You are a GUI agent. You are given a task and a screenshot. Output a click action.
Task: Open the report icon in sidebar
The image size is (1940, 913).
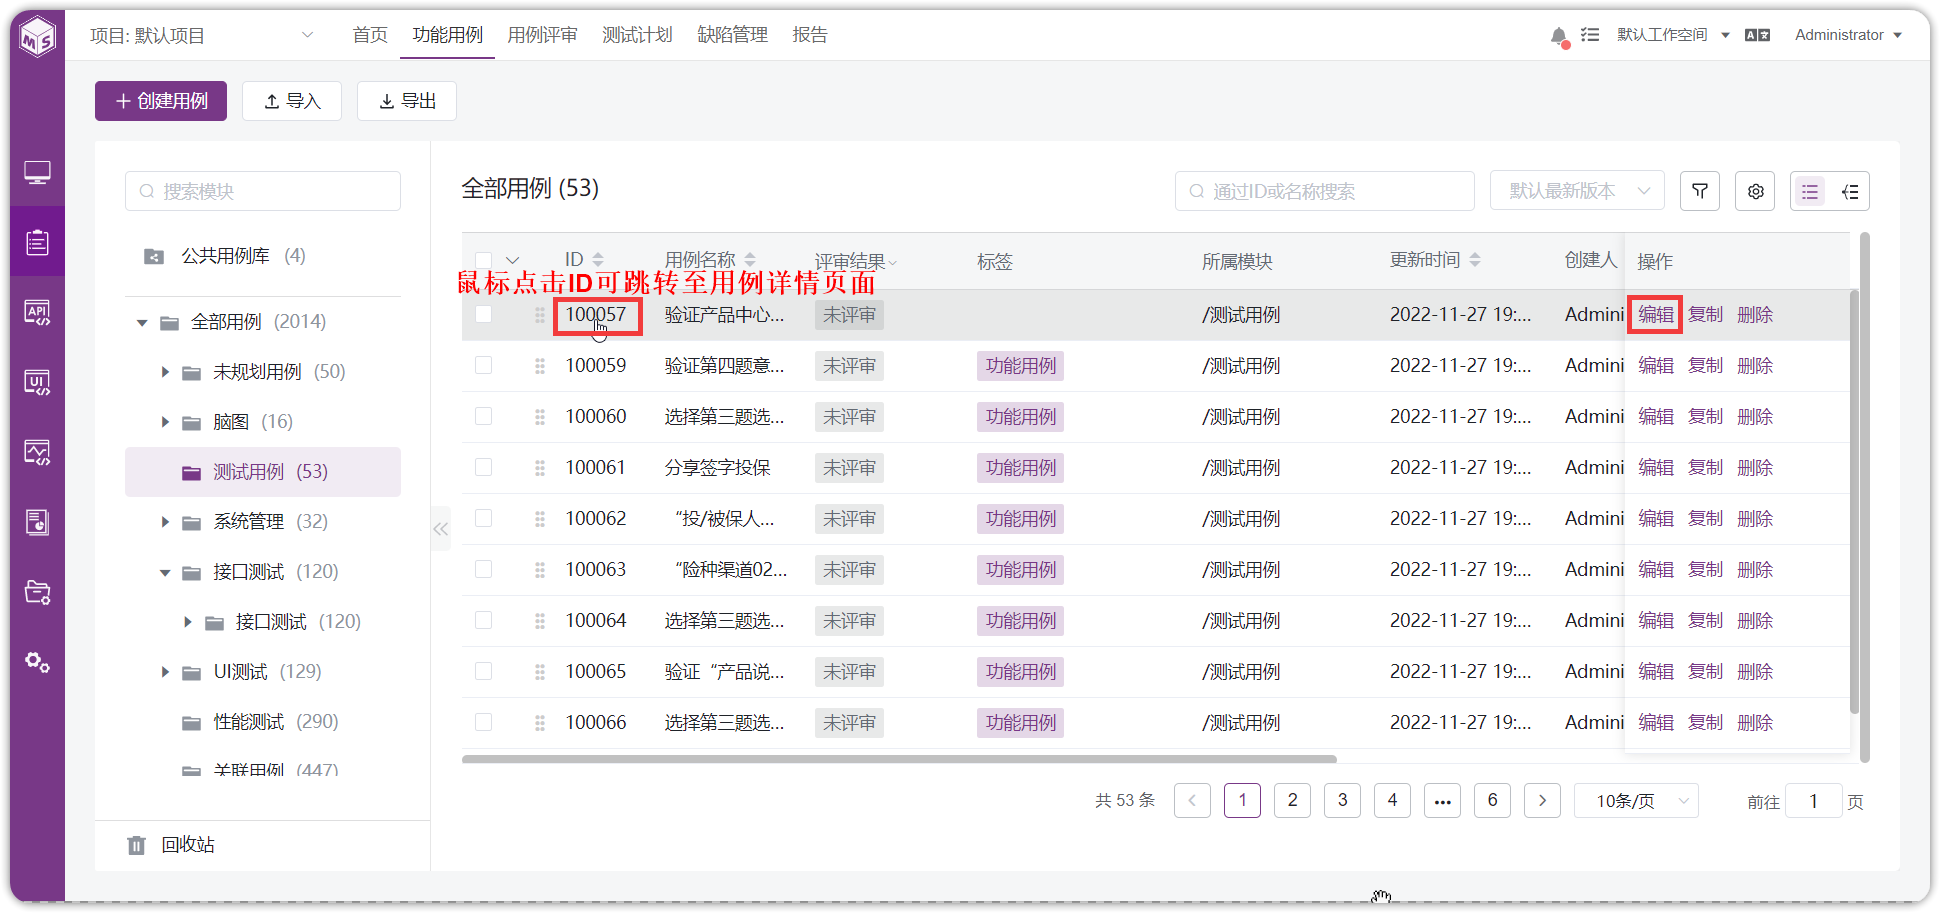click(x=37, y=522)
